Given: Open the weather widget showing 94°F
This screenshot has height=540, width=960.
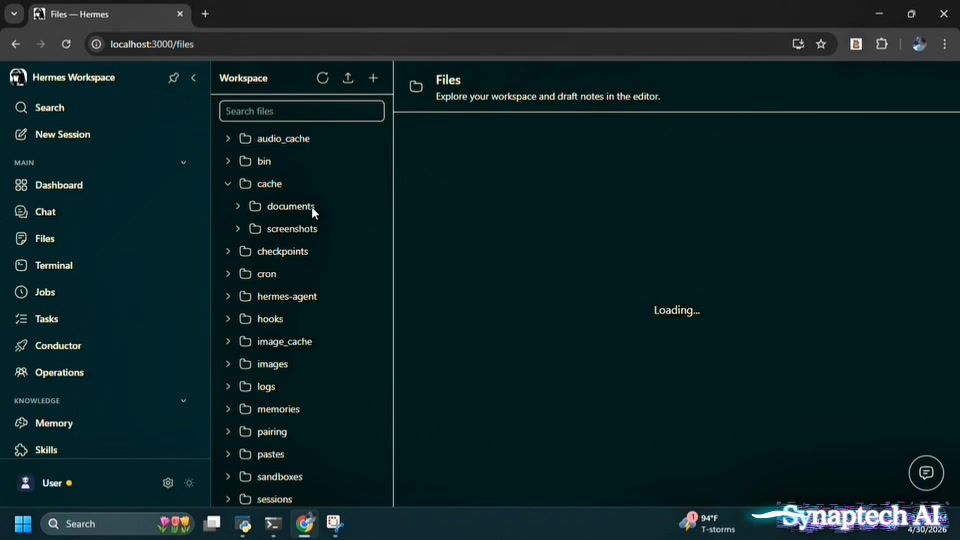Looking at the screenshot, I should pos(707,523).
